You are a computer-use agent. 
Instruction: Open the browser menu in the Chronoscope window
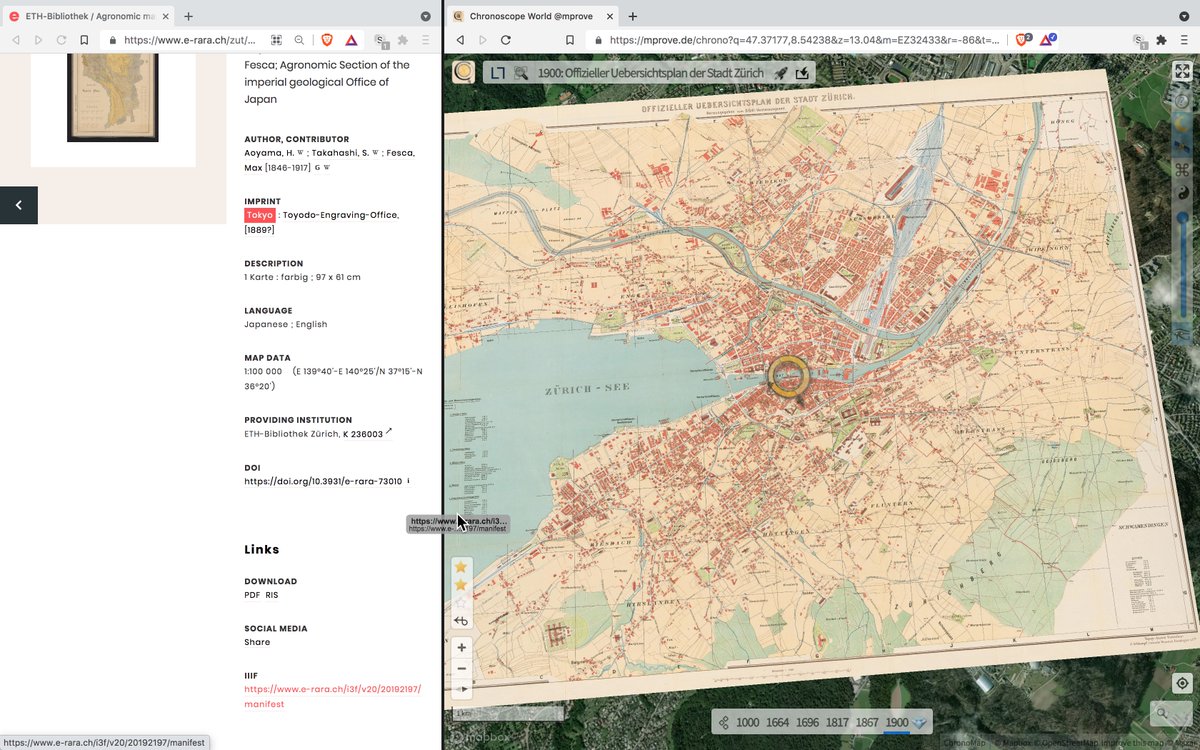point(1185,40)
